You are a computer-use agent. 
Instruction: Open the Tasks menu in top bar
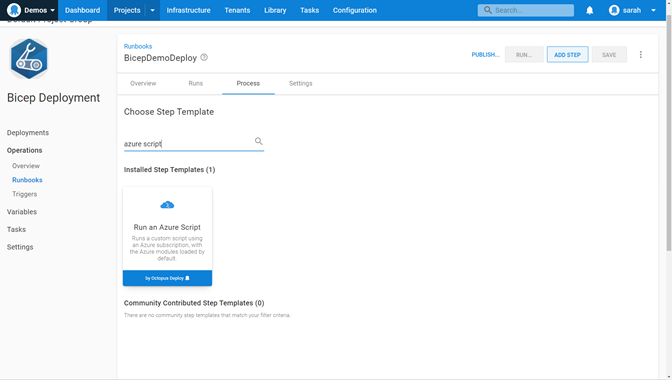pos(309,10)
